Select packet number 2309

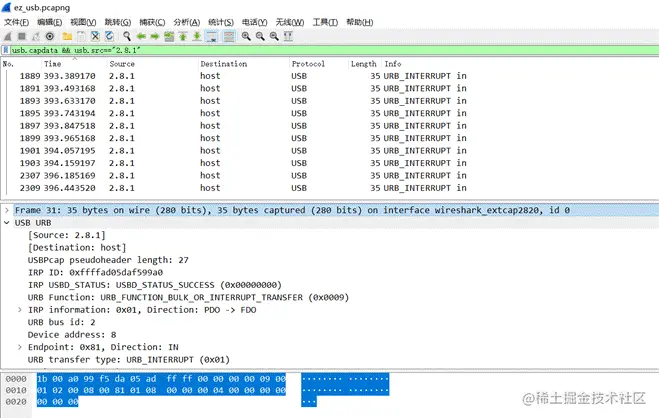pyautogui.click(x=332, y=188)
